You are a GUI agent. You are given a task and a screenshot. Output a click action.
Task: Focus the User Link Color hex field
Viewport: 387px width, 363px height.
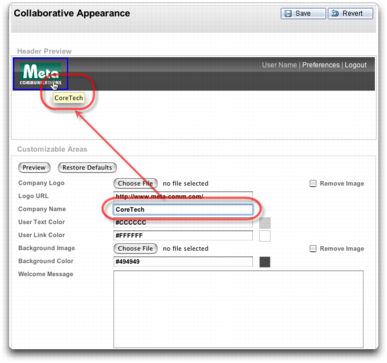click(x=183, y=236)
